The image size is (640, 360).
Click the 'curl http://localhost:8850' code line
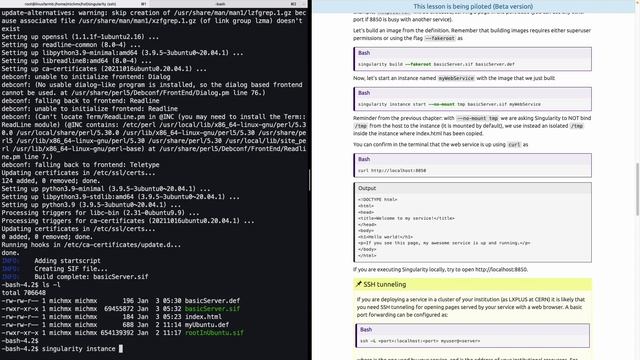click(x=392, y=171)
